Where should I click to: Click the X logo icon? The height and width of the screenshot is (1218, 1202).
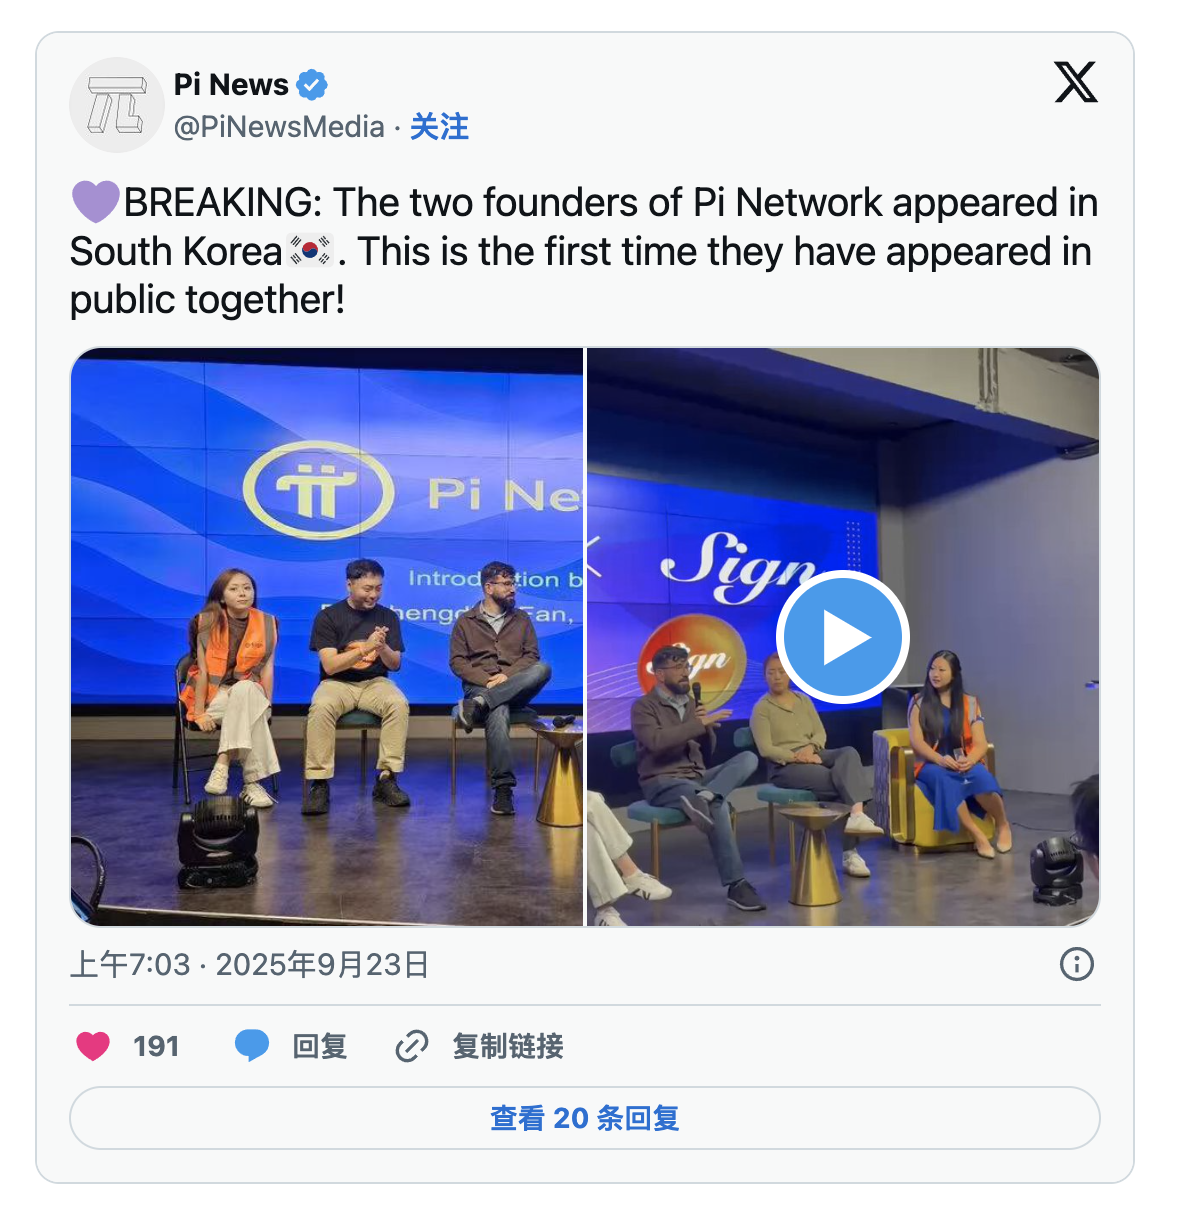point(1076,82)
